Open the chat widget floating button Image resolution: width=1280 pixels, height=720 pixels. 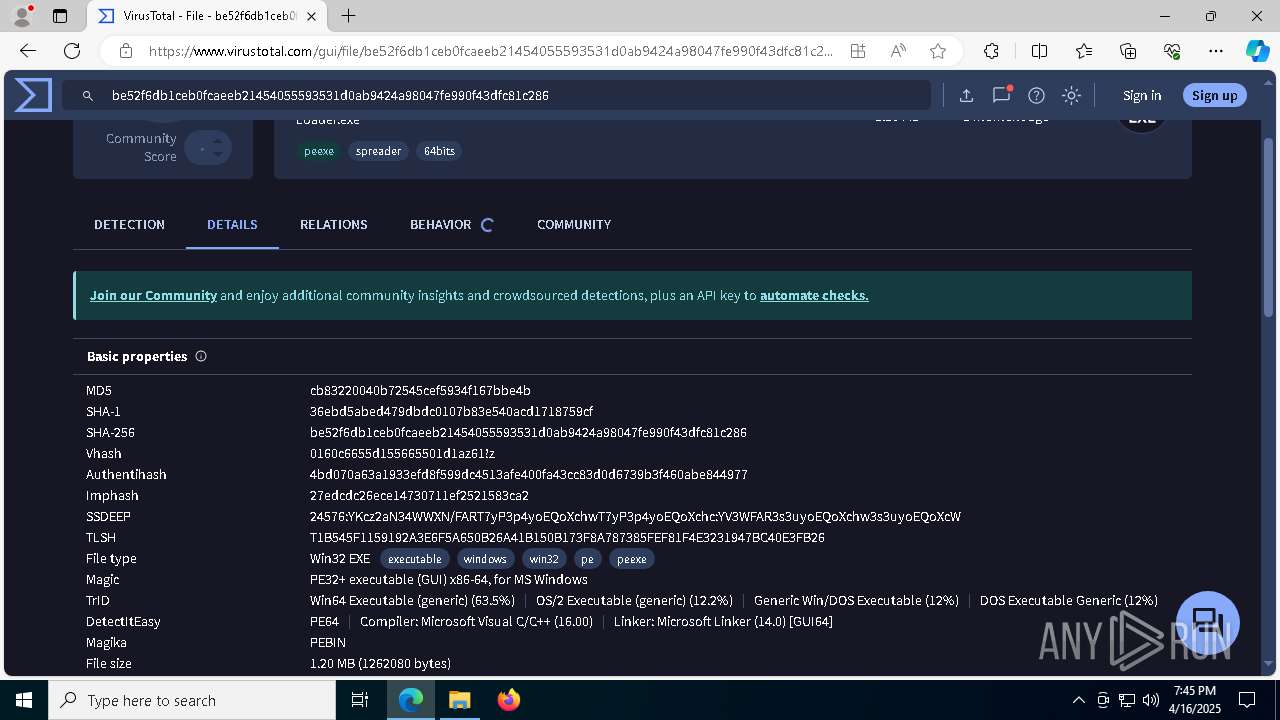[1208, 622]
